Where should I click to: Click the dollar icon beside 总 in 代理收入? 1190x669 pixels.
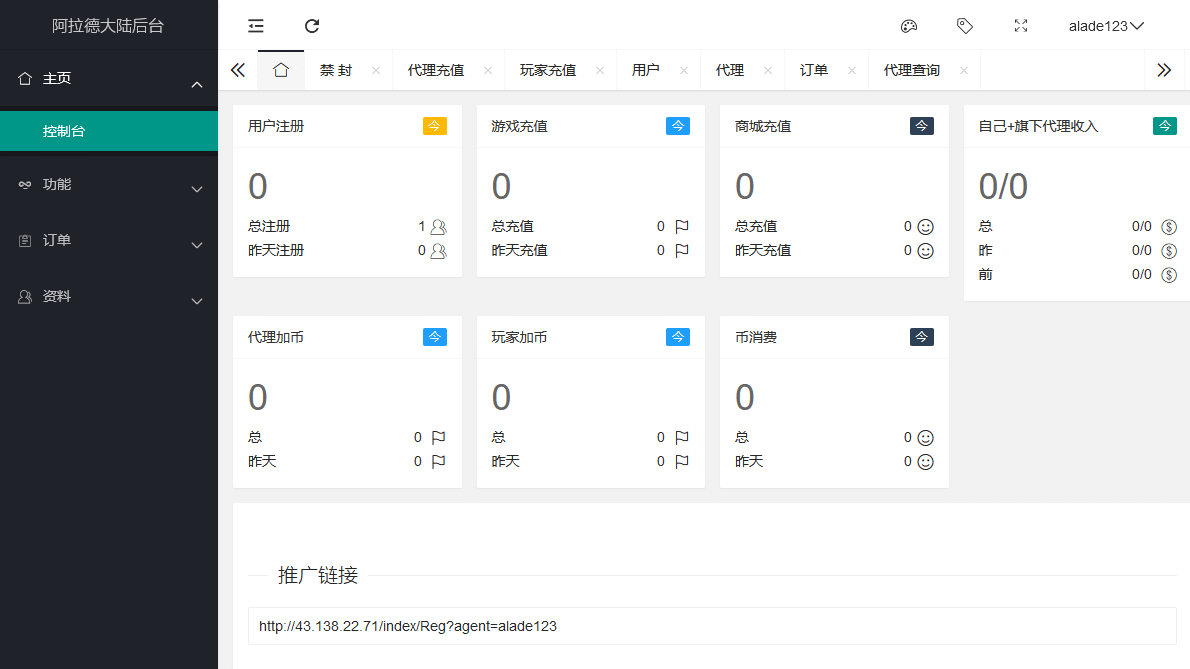click(1169, 226)
